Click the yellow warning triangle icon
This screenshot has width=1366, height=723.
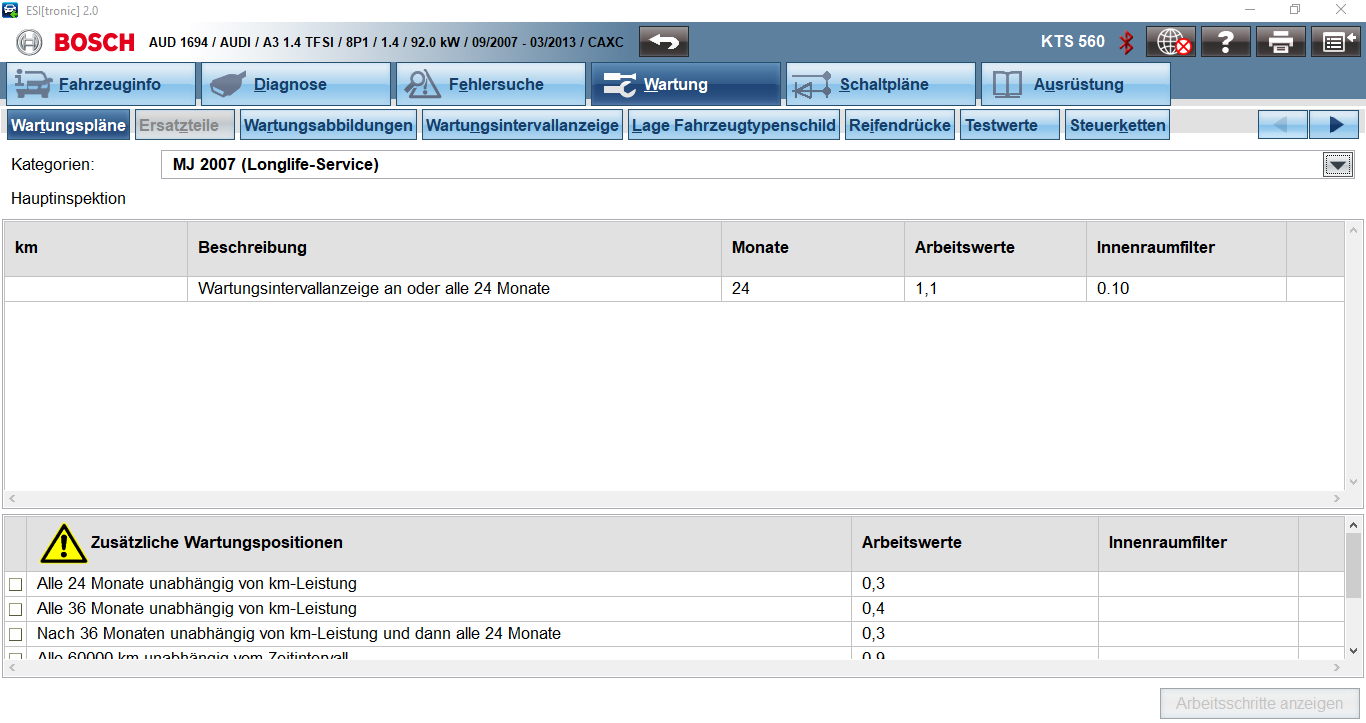point(63,543)
